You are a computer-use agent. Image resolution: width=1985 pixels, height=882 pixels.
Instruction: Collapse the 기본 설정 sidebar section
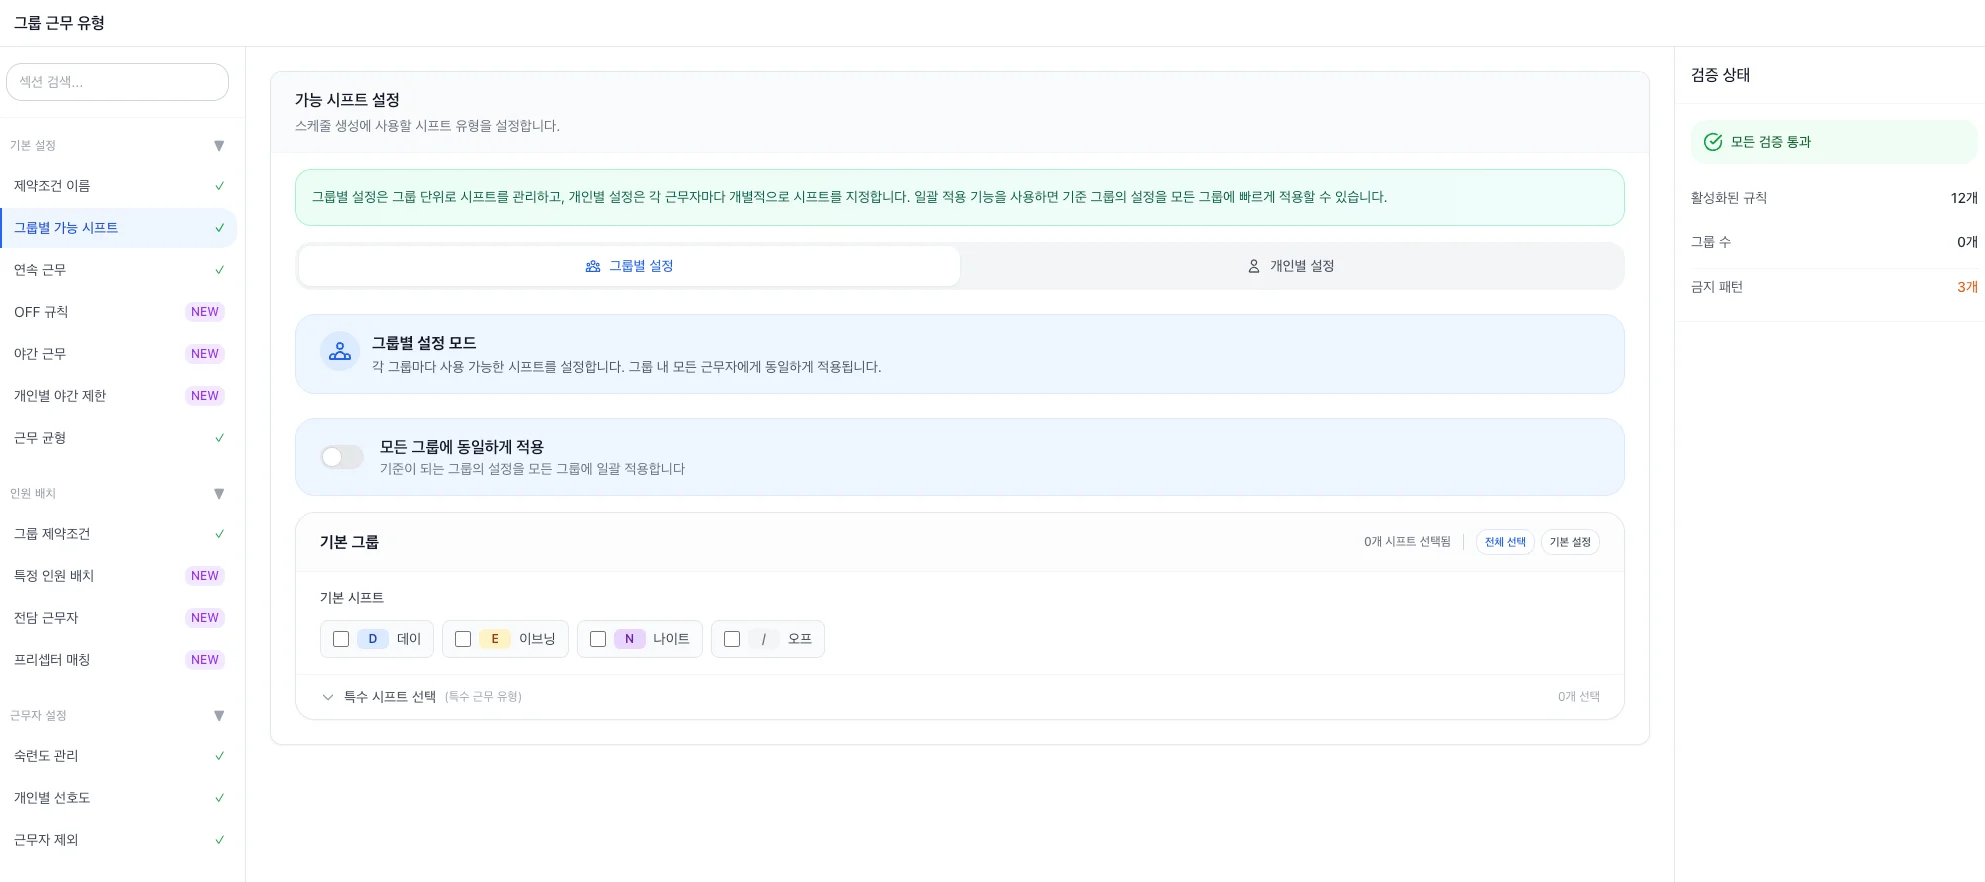pos(219,146)
